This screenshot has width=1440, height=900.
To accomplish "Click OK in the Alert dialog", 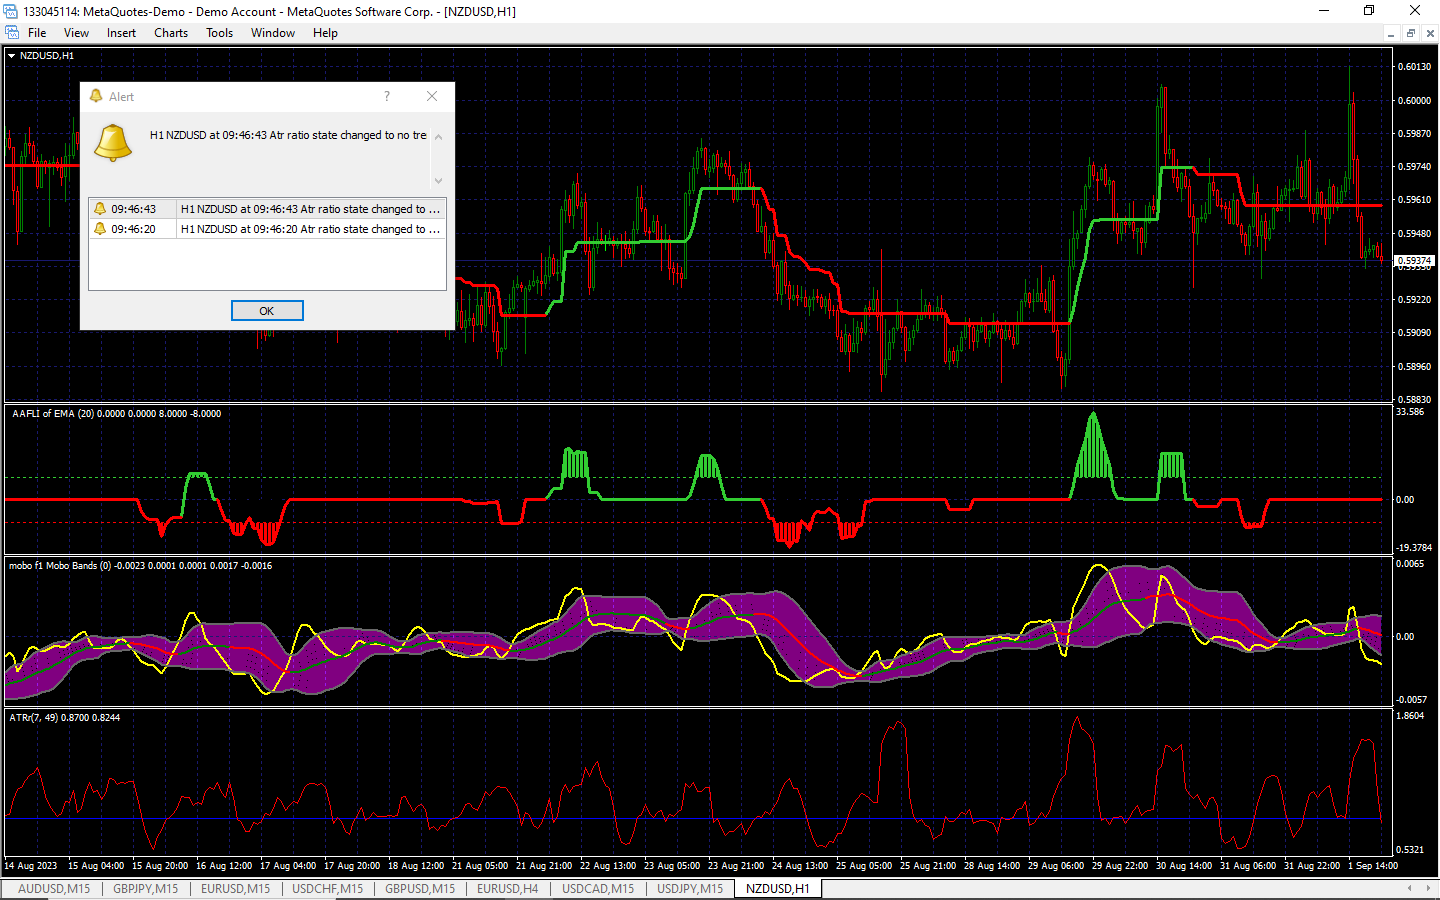I will click(267, 311).
